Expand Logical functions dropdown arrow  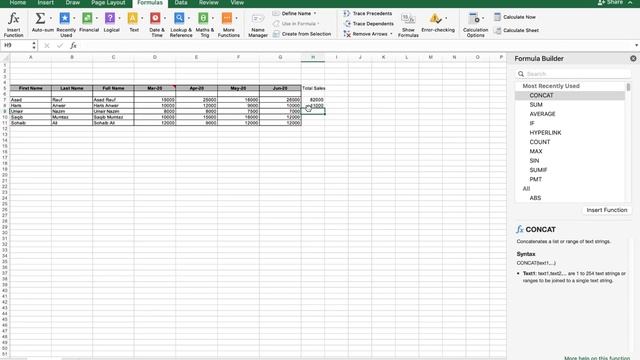click(119, 18)
